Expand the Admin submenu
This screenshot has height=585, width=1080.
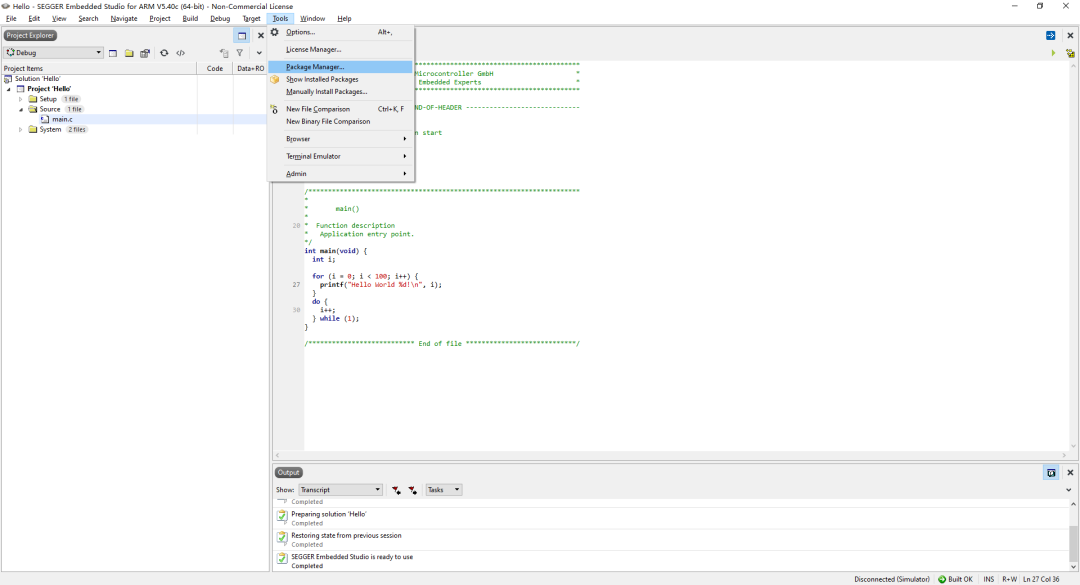click(340, 174)
